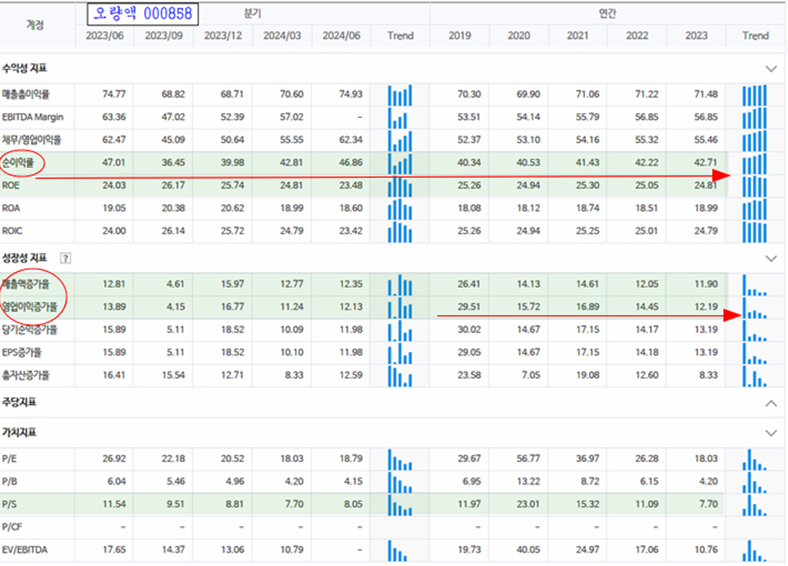
Task: Click the 2023 annual column header
Action: (699, 36)
